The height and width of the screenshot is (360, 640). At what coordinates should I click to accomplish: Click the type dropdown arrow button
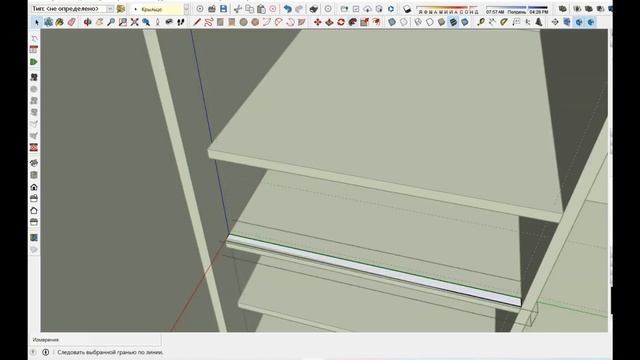[110, 9]
